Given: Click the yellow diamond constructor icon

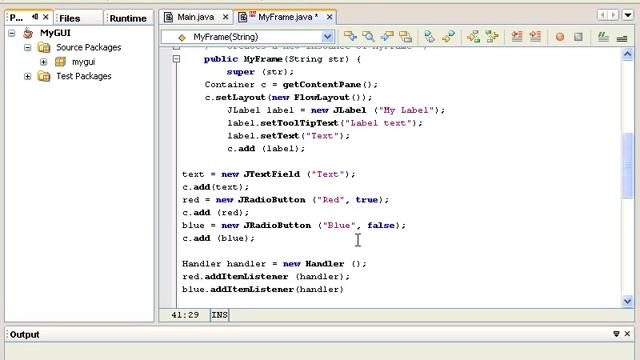Looking at the screenshot, I should tap(182, 37).
